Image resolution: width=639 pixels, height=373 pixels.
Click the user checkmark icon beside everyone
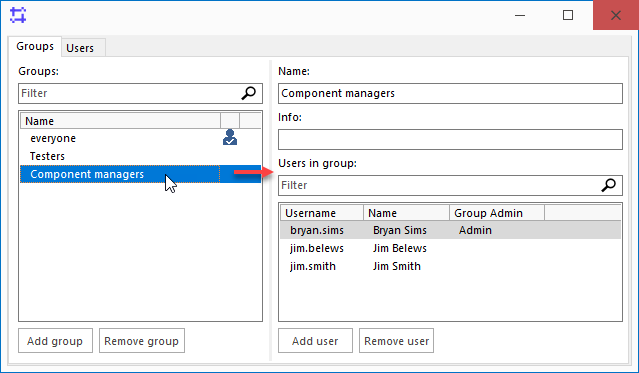[230, 137]
